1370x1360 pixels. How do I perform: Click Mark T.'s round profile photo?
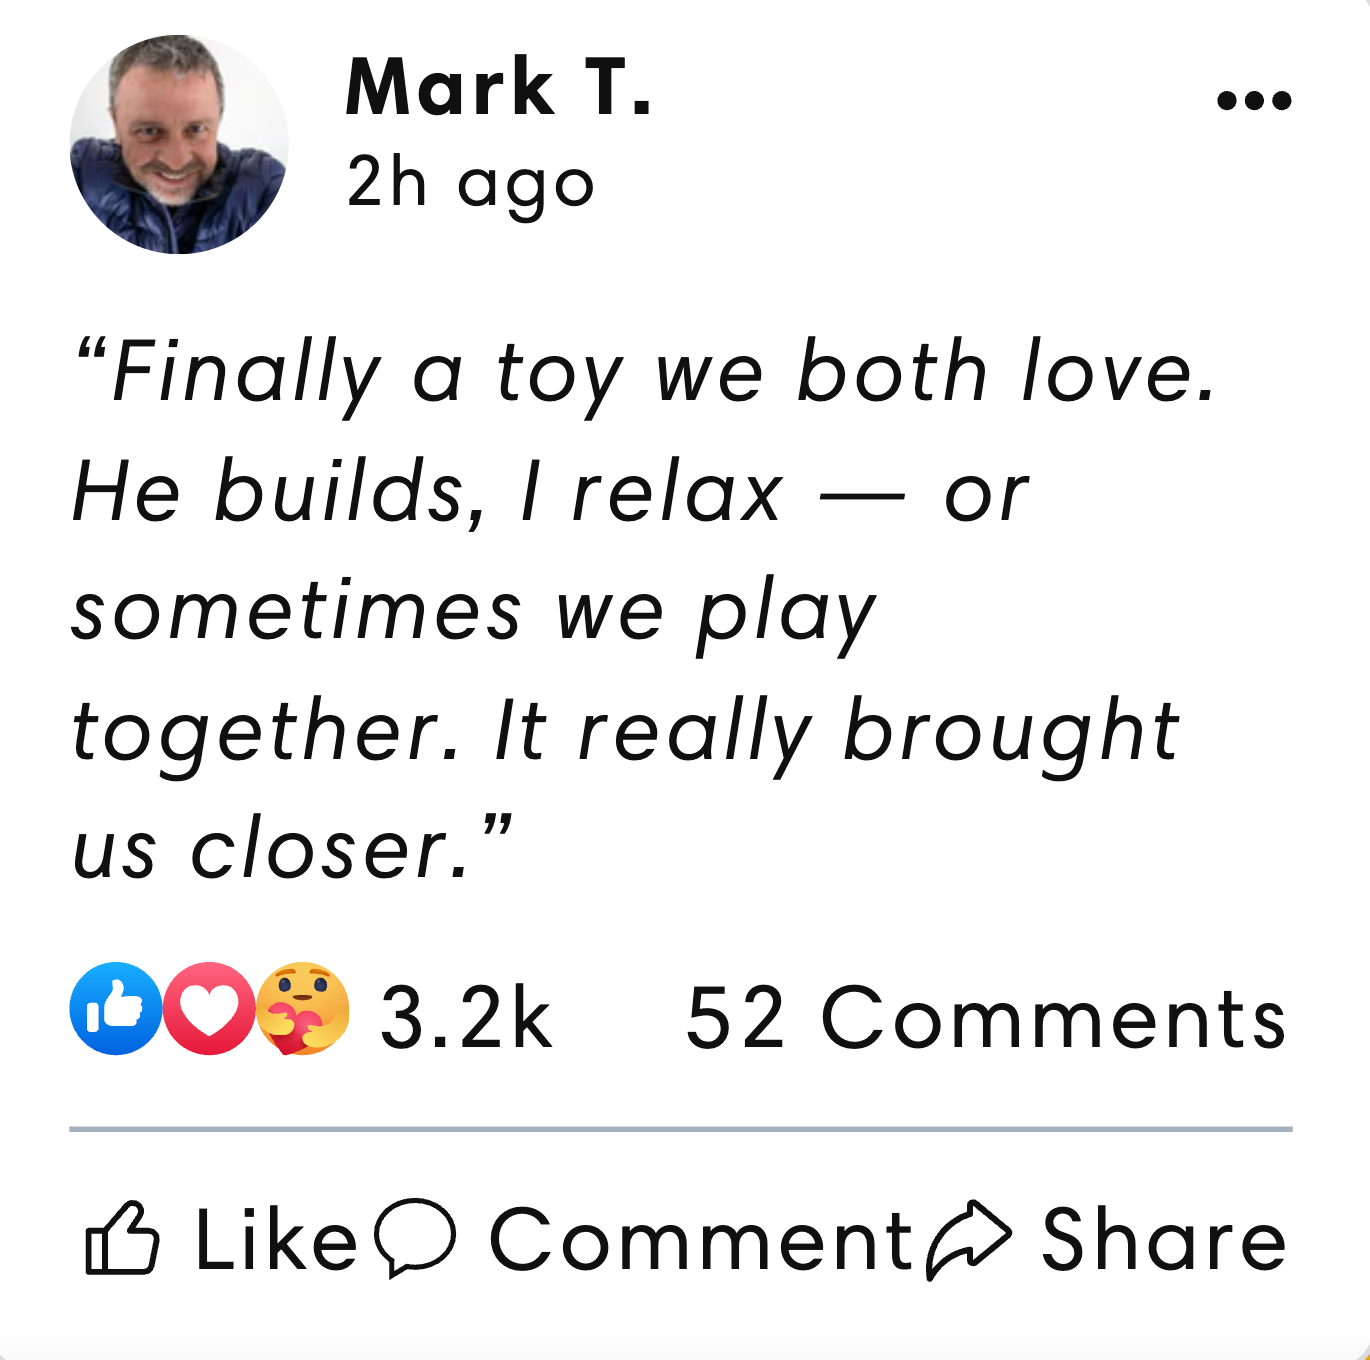pyautogui.click(x=179, y=144)
